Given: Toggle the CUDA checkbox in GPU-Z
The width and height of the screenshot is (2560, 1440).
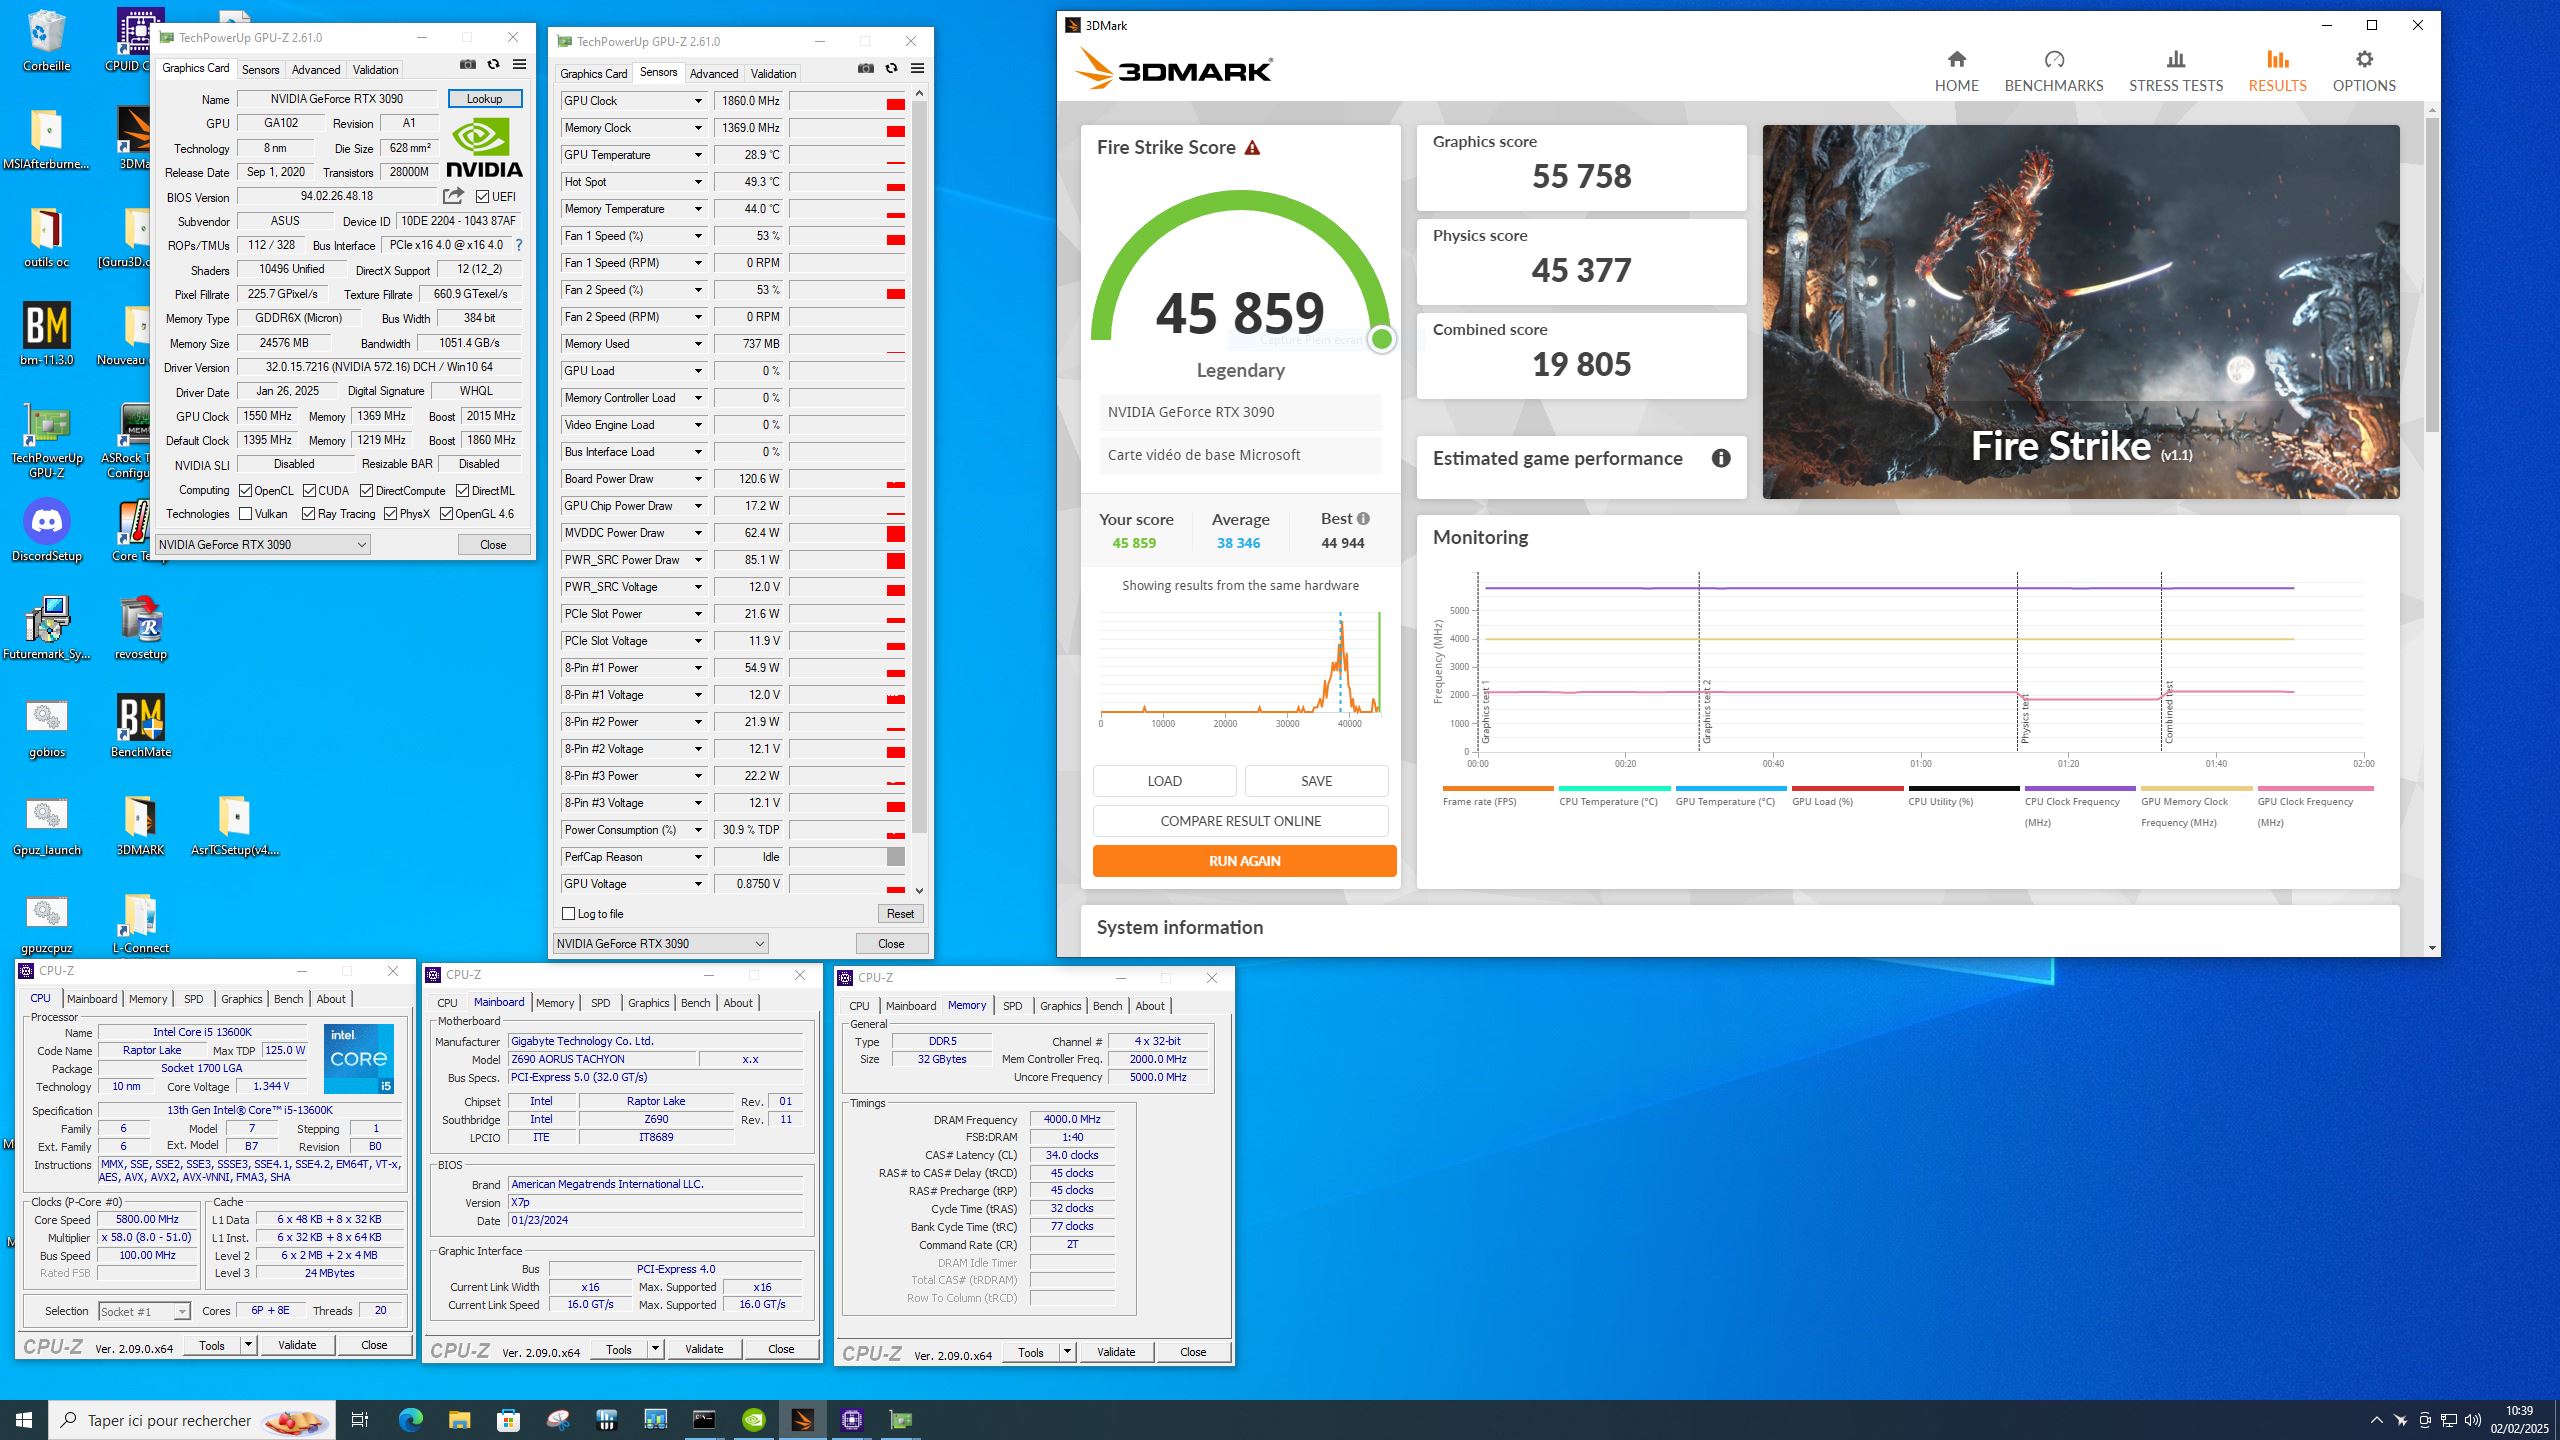Looking at the screenshot, I should (309, 491).
